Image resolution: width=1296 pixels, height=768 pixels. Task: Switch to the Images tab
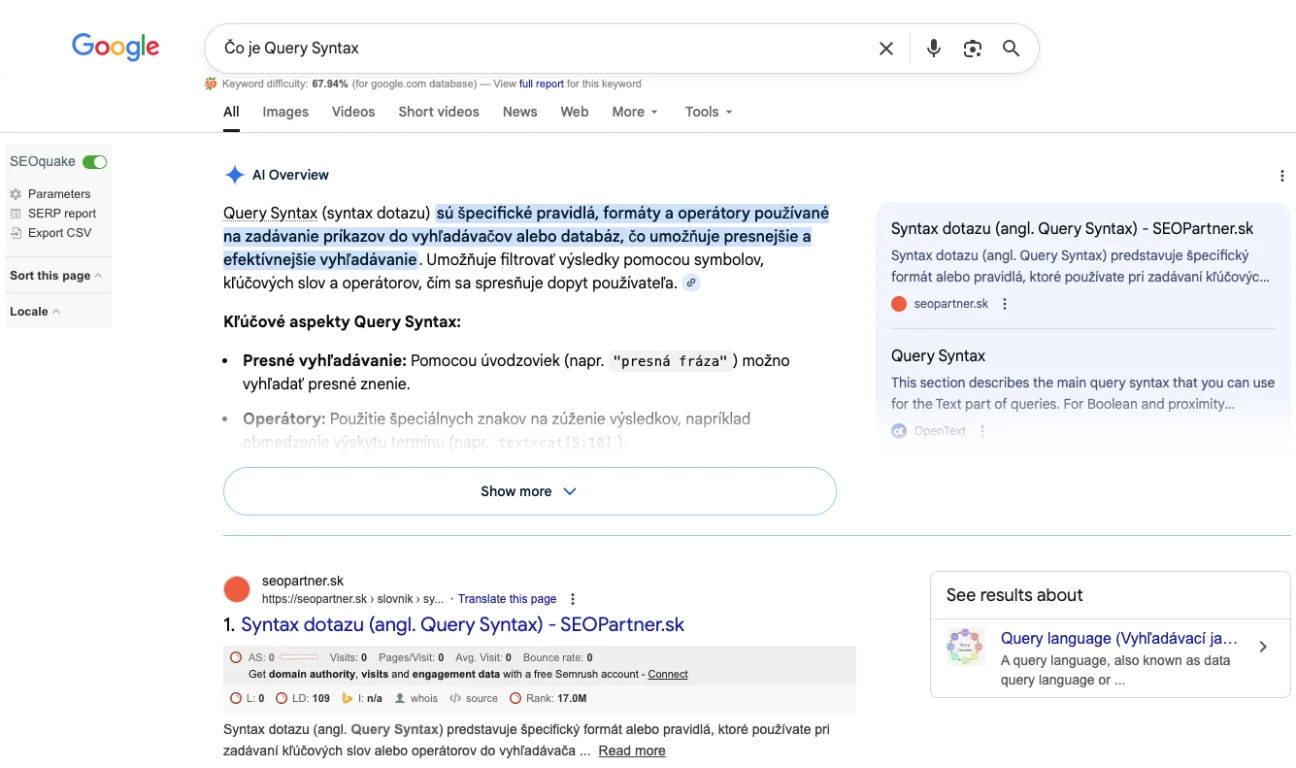coord(285,112)
